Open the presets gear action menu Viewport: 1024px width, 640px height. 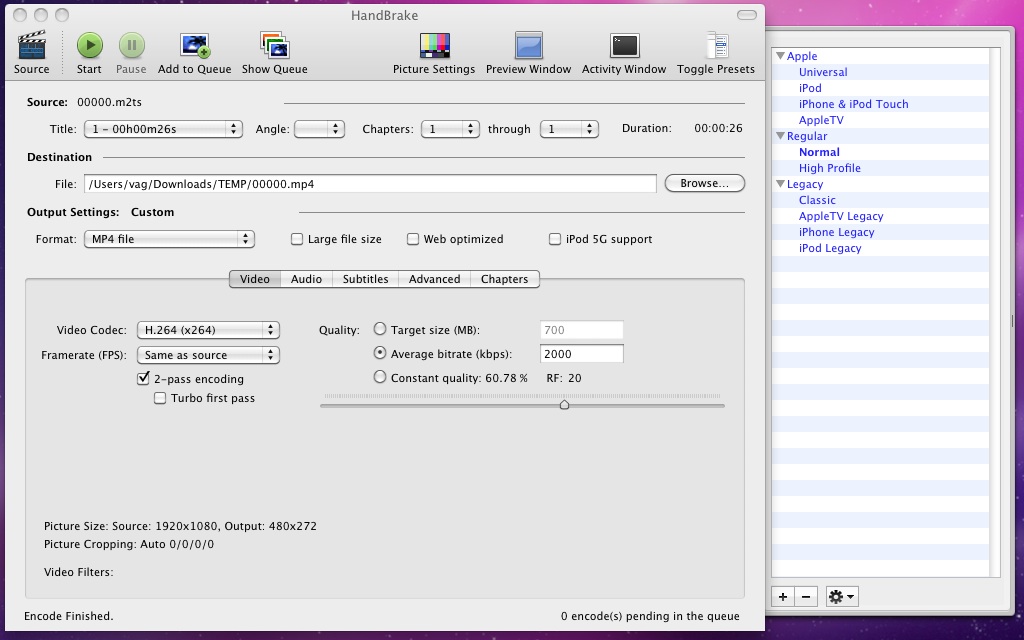pos(842,596)
